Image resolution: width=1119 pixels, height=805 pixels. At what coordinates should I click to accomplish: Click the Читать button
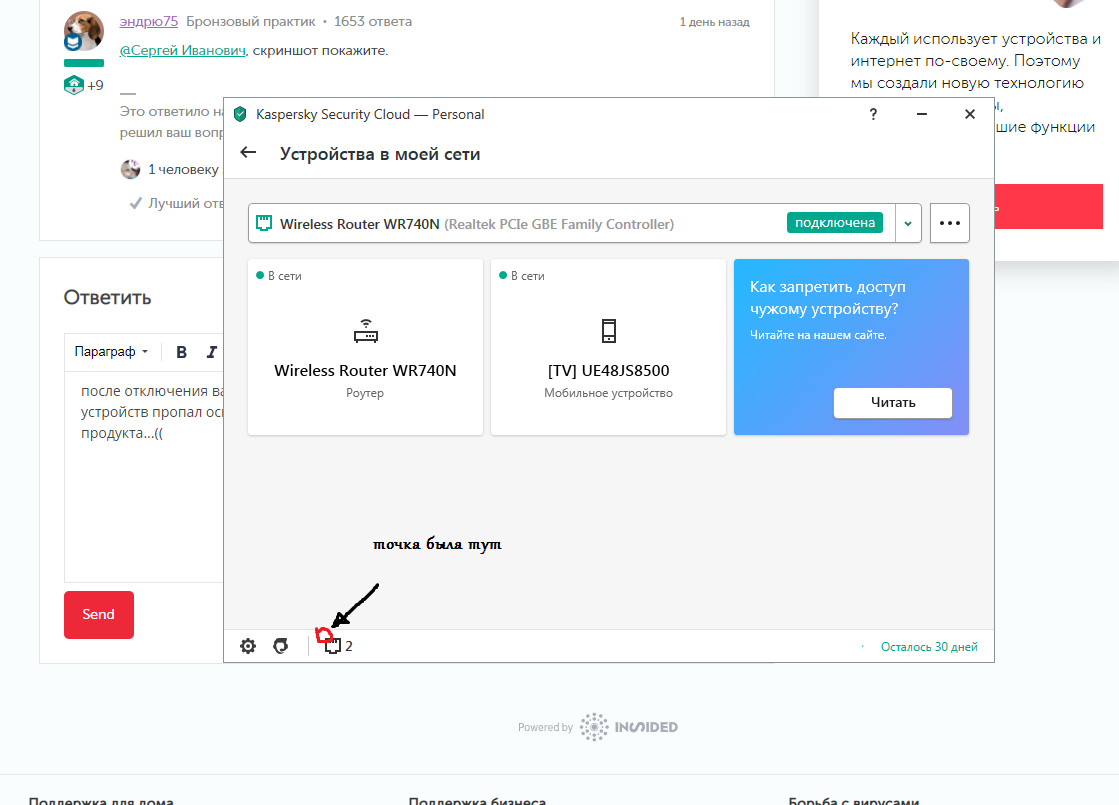point(893,402)
